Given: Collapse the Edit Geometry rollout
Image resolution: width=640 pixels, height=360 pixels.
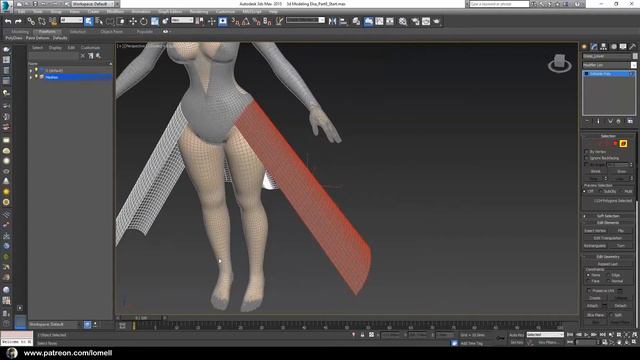Looking at the screenshot, I should pos(608,257).
